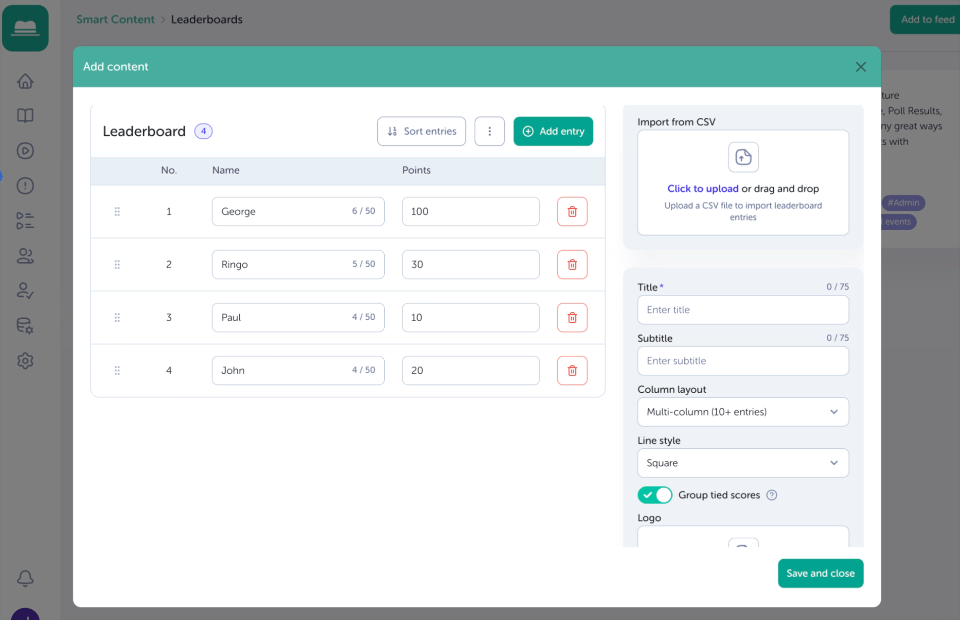
Task: Go to Home in the sidebar
Action: tap(25, 81)
